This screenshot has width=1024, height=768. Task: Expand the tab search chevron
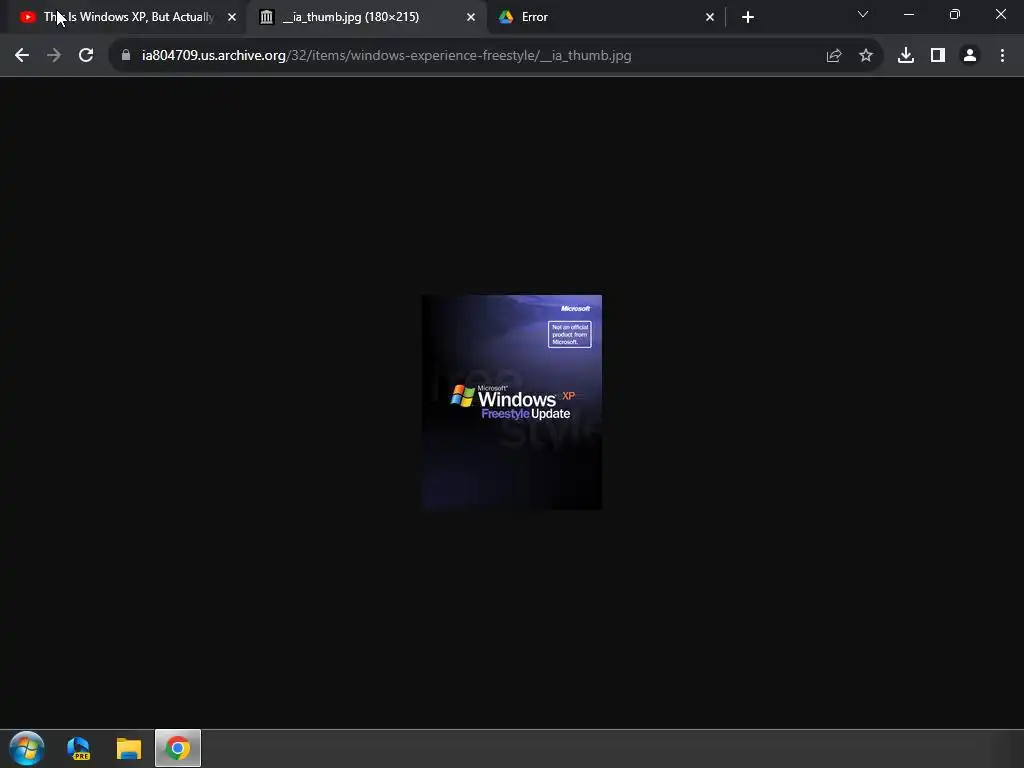pyautogui.click(x=863, y=14)
